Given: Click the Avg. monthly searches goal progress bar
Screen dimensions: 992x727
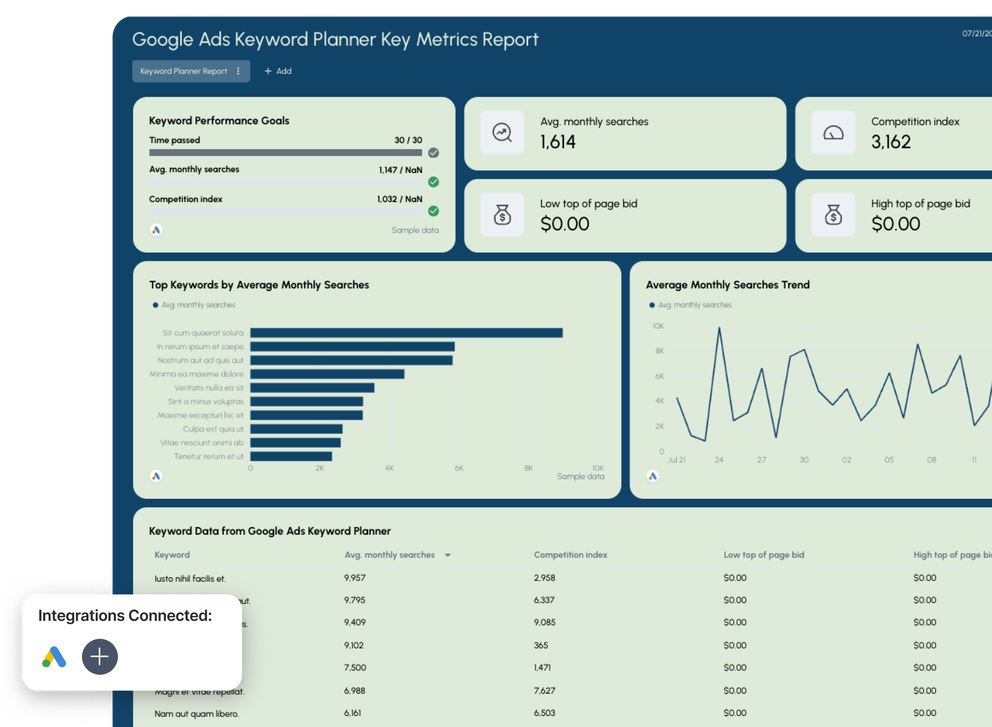Looking at the screenshot, I should [x=285, y=182].
